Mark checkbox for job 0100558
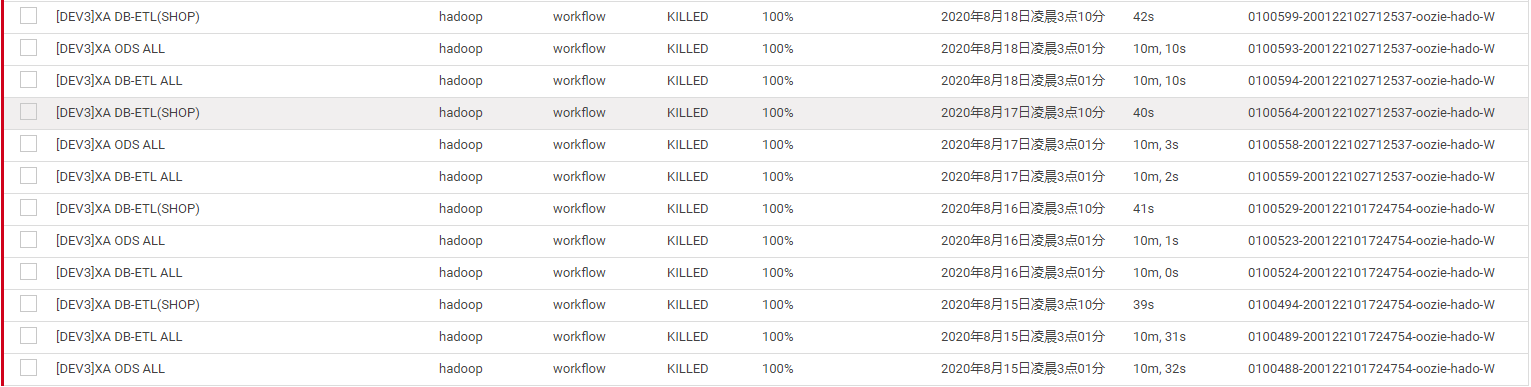1531x387 pixels. (x=28, y=144)
